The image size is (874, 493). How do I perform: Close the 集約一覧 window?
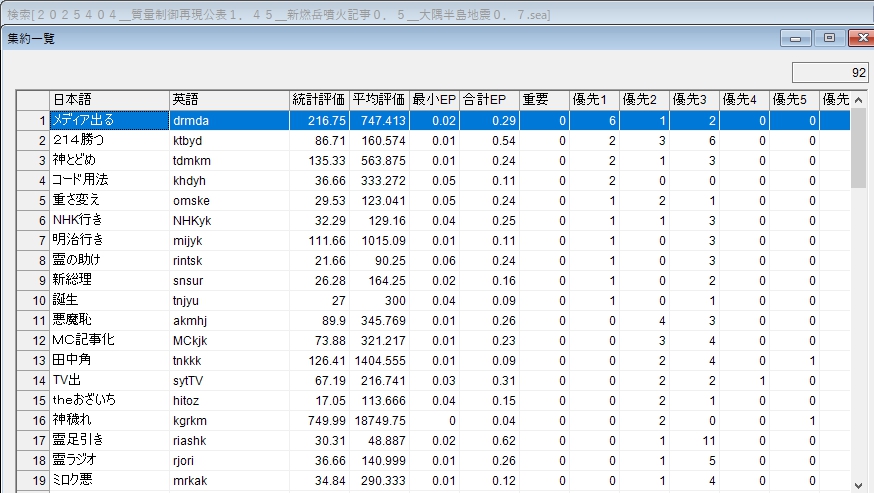(862, 38)
